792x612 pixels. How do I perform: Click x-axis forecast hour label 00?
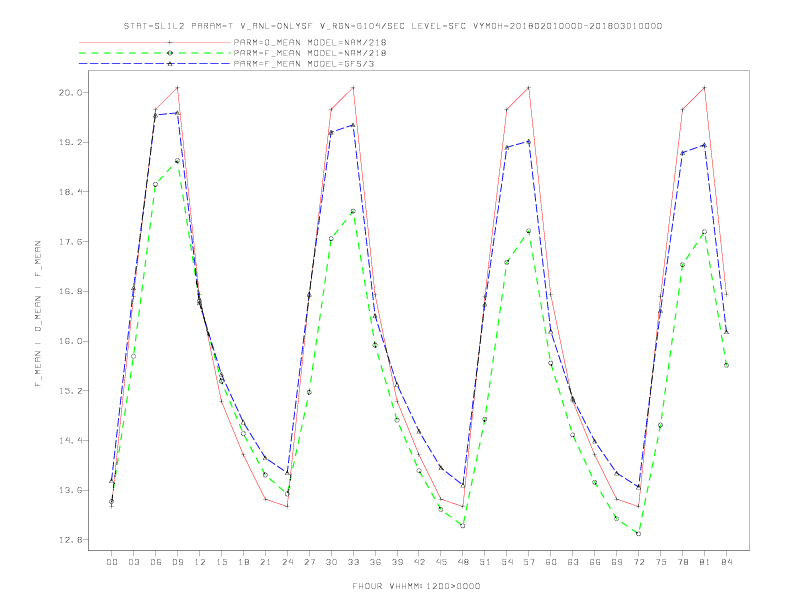tap(112, 562)
